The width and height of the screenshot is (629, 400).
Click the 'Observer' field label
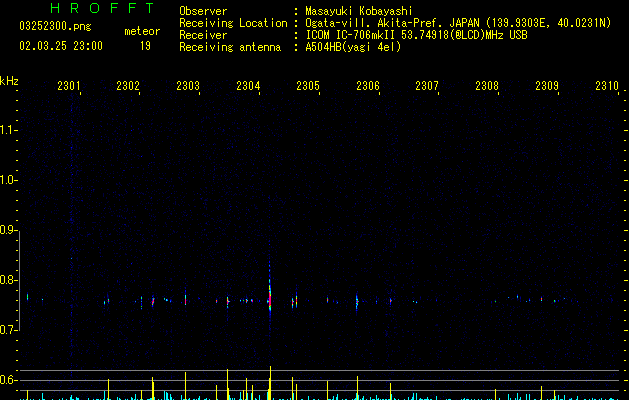(x=203, y=11)
